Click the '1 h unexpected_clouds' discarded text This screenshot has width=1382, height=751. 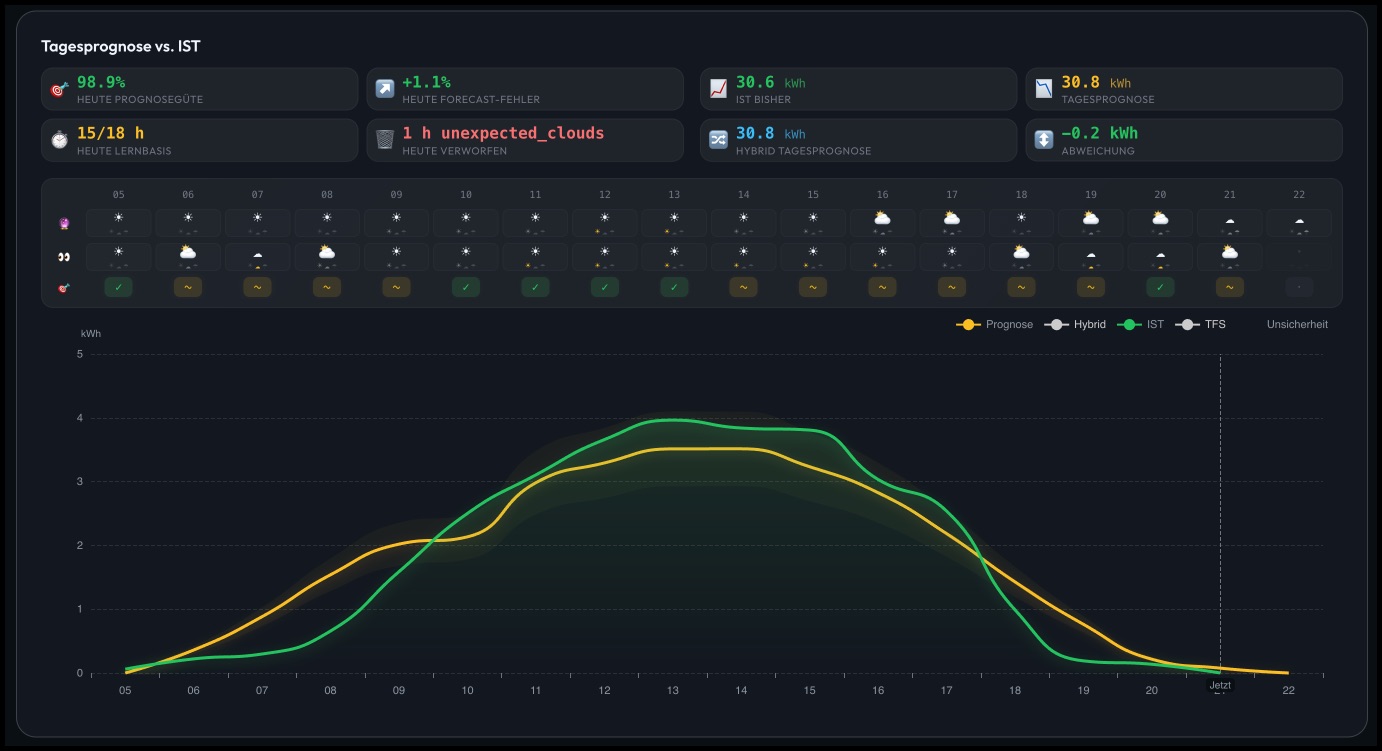pos(503,133)
